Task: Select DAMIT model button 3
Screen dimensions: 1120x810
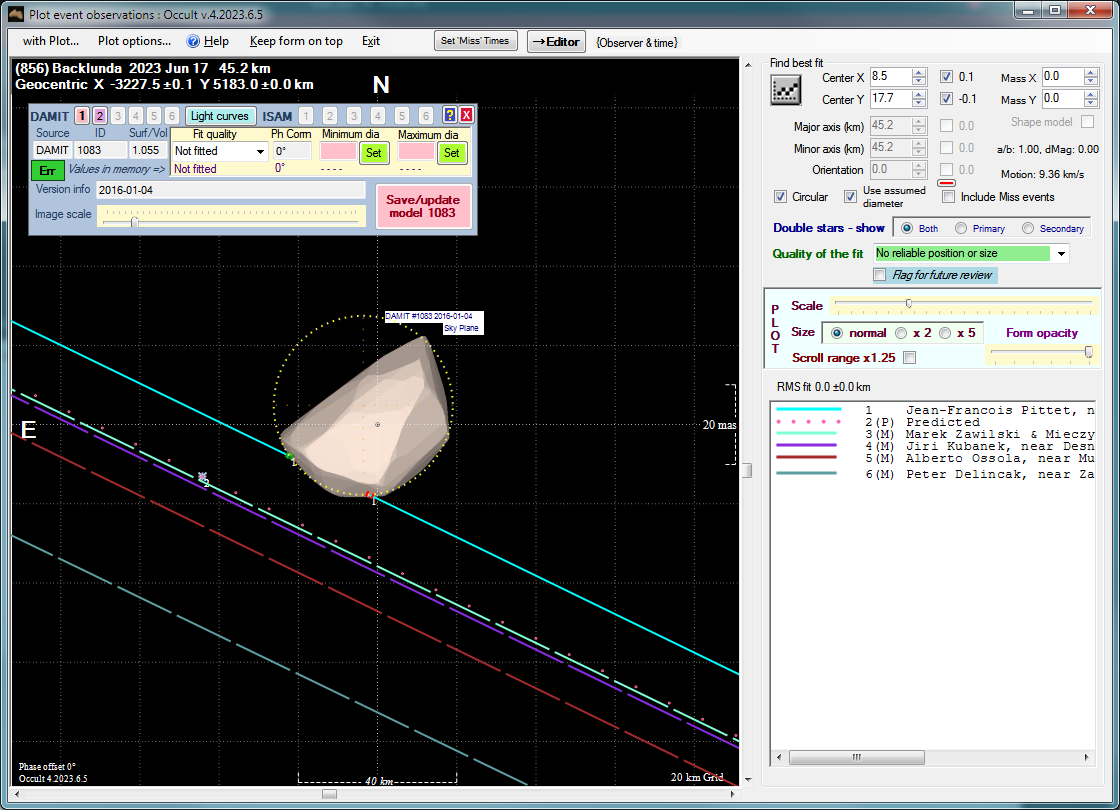Action: click(x=118, y=116)
